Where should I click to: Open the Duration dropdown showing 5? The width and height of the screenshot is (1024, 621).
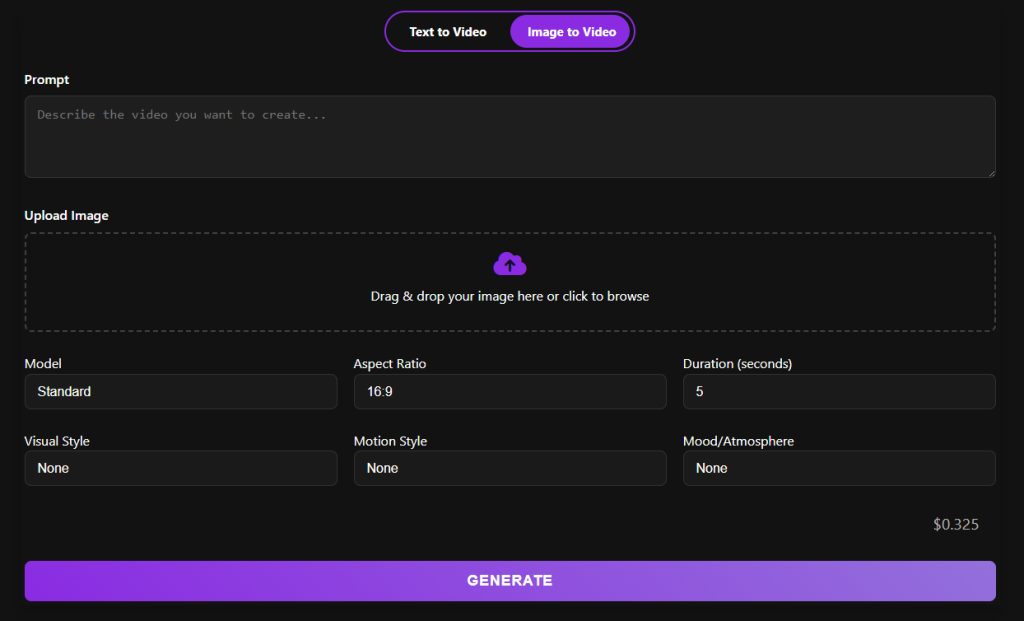pyautogui.click(x=839, y=392)
